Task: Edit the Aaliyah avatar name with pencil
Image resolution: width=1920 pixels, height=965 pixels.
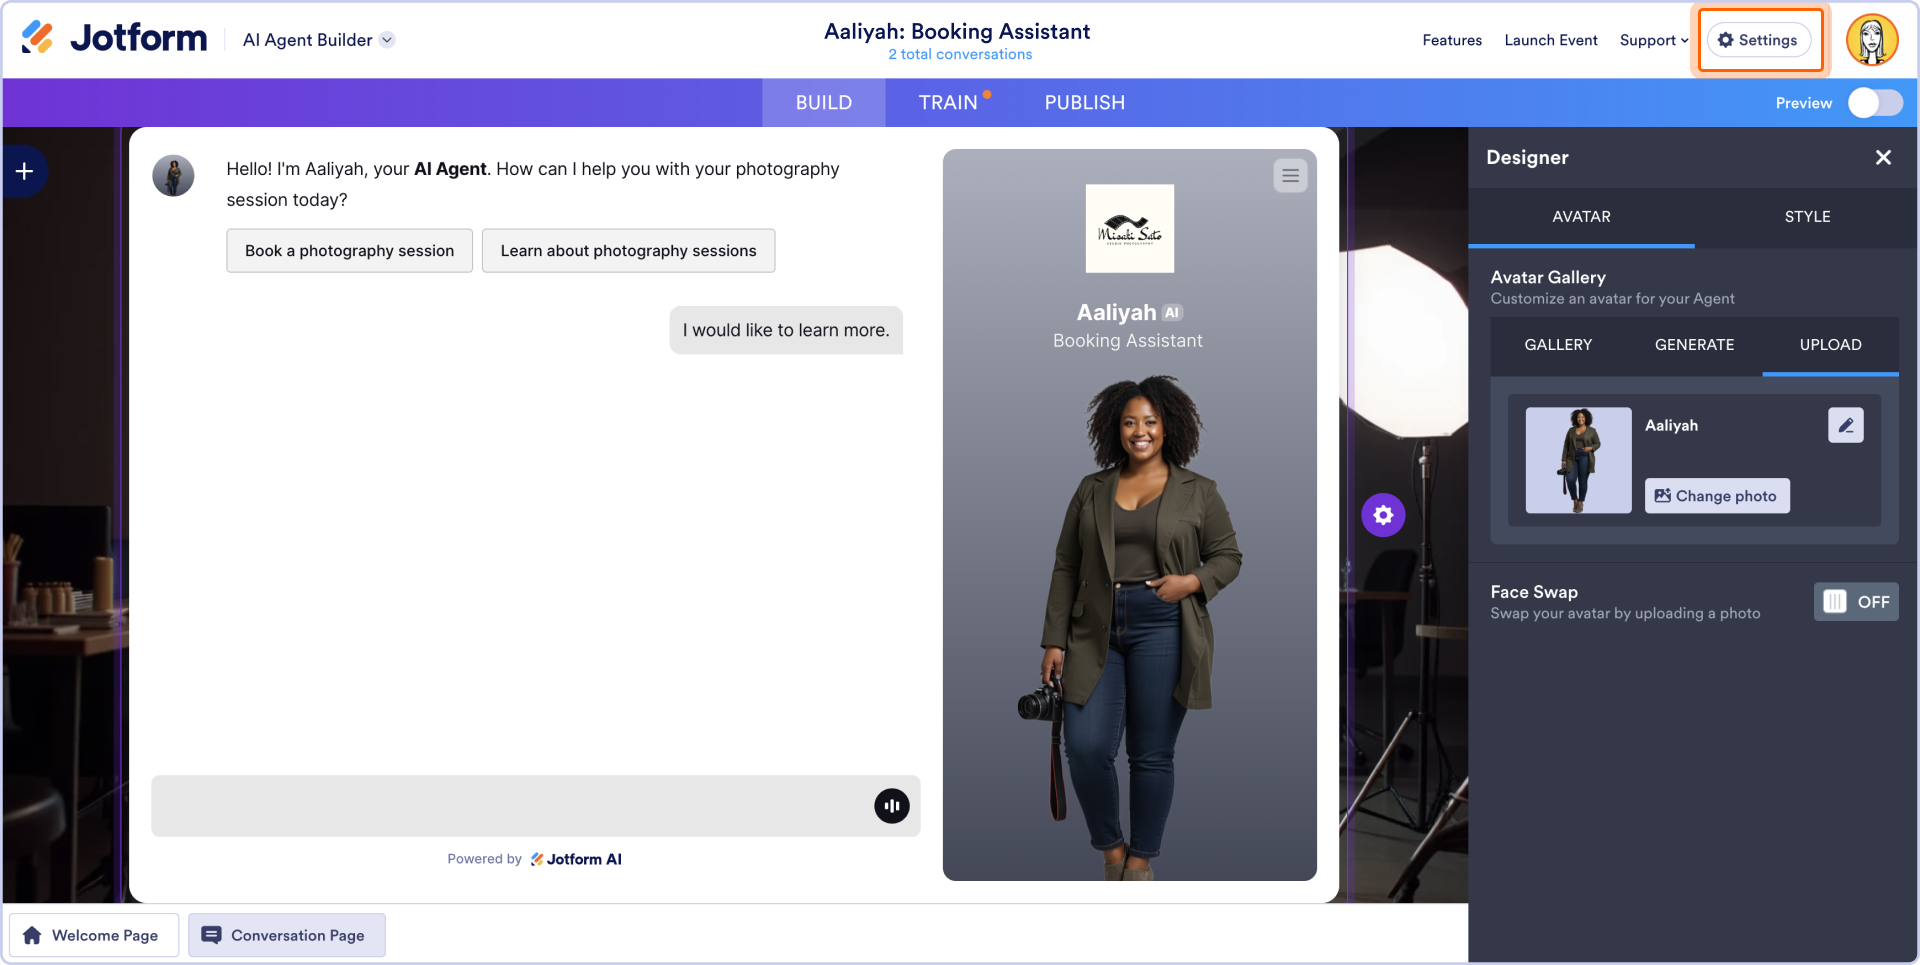Action: click(1846, 426)
